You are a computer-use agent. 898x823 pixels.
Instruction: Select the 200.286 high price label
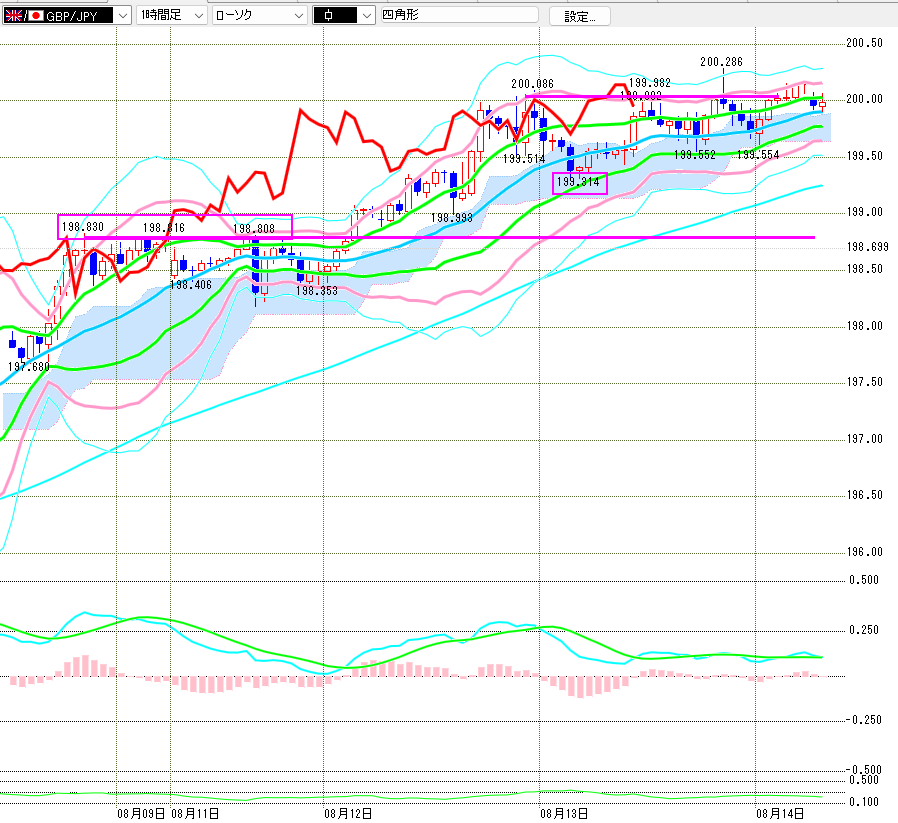(x=721, y=62)
